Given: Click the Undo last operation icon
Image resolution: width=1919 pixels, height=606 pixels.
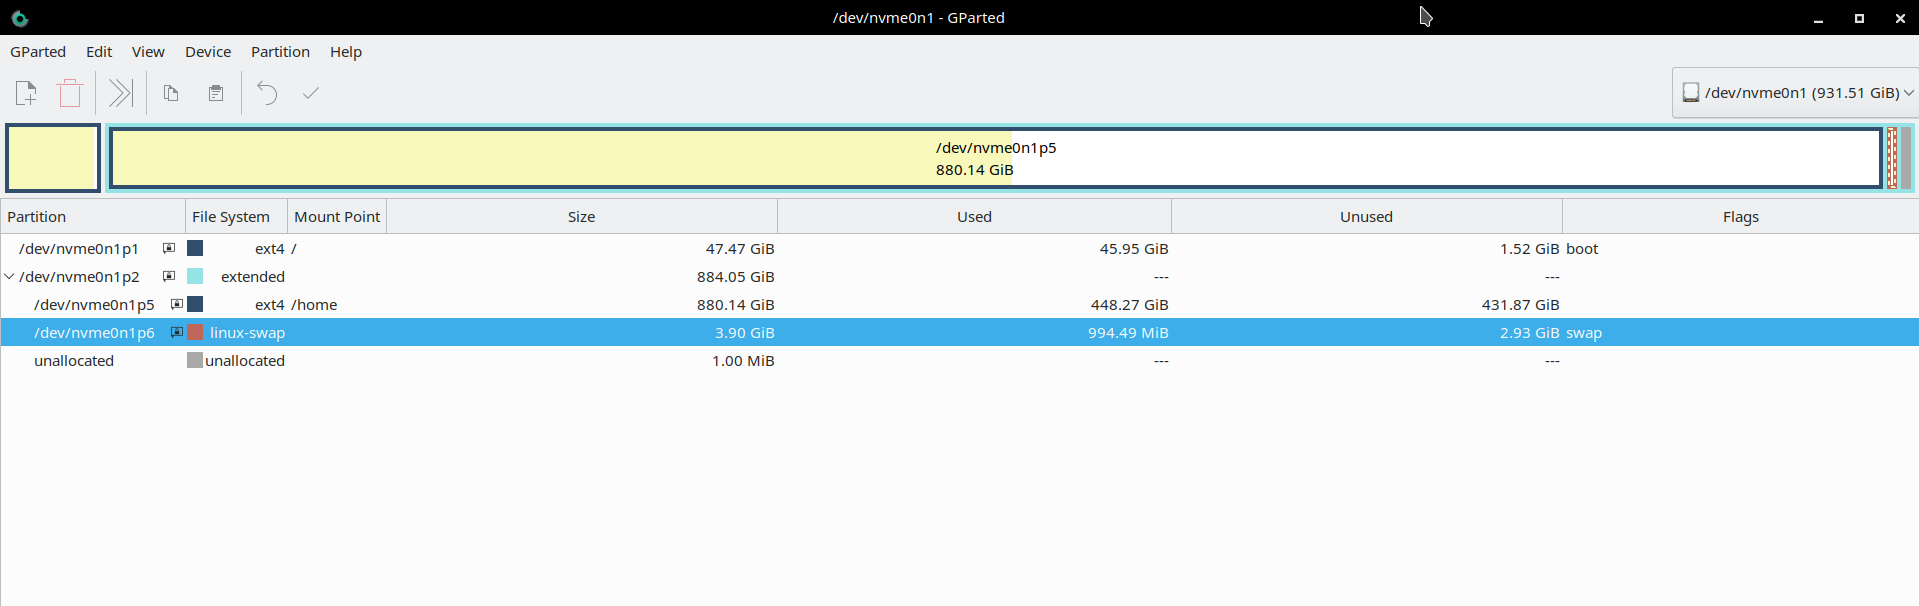Looking at the screenshot, I should click(x=267, y=93).
